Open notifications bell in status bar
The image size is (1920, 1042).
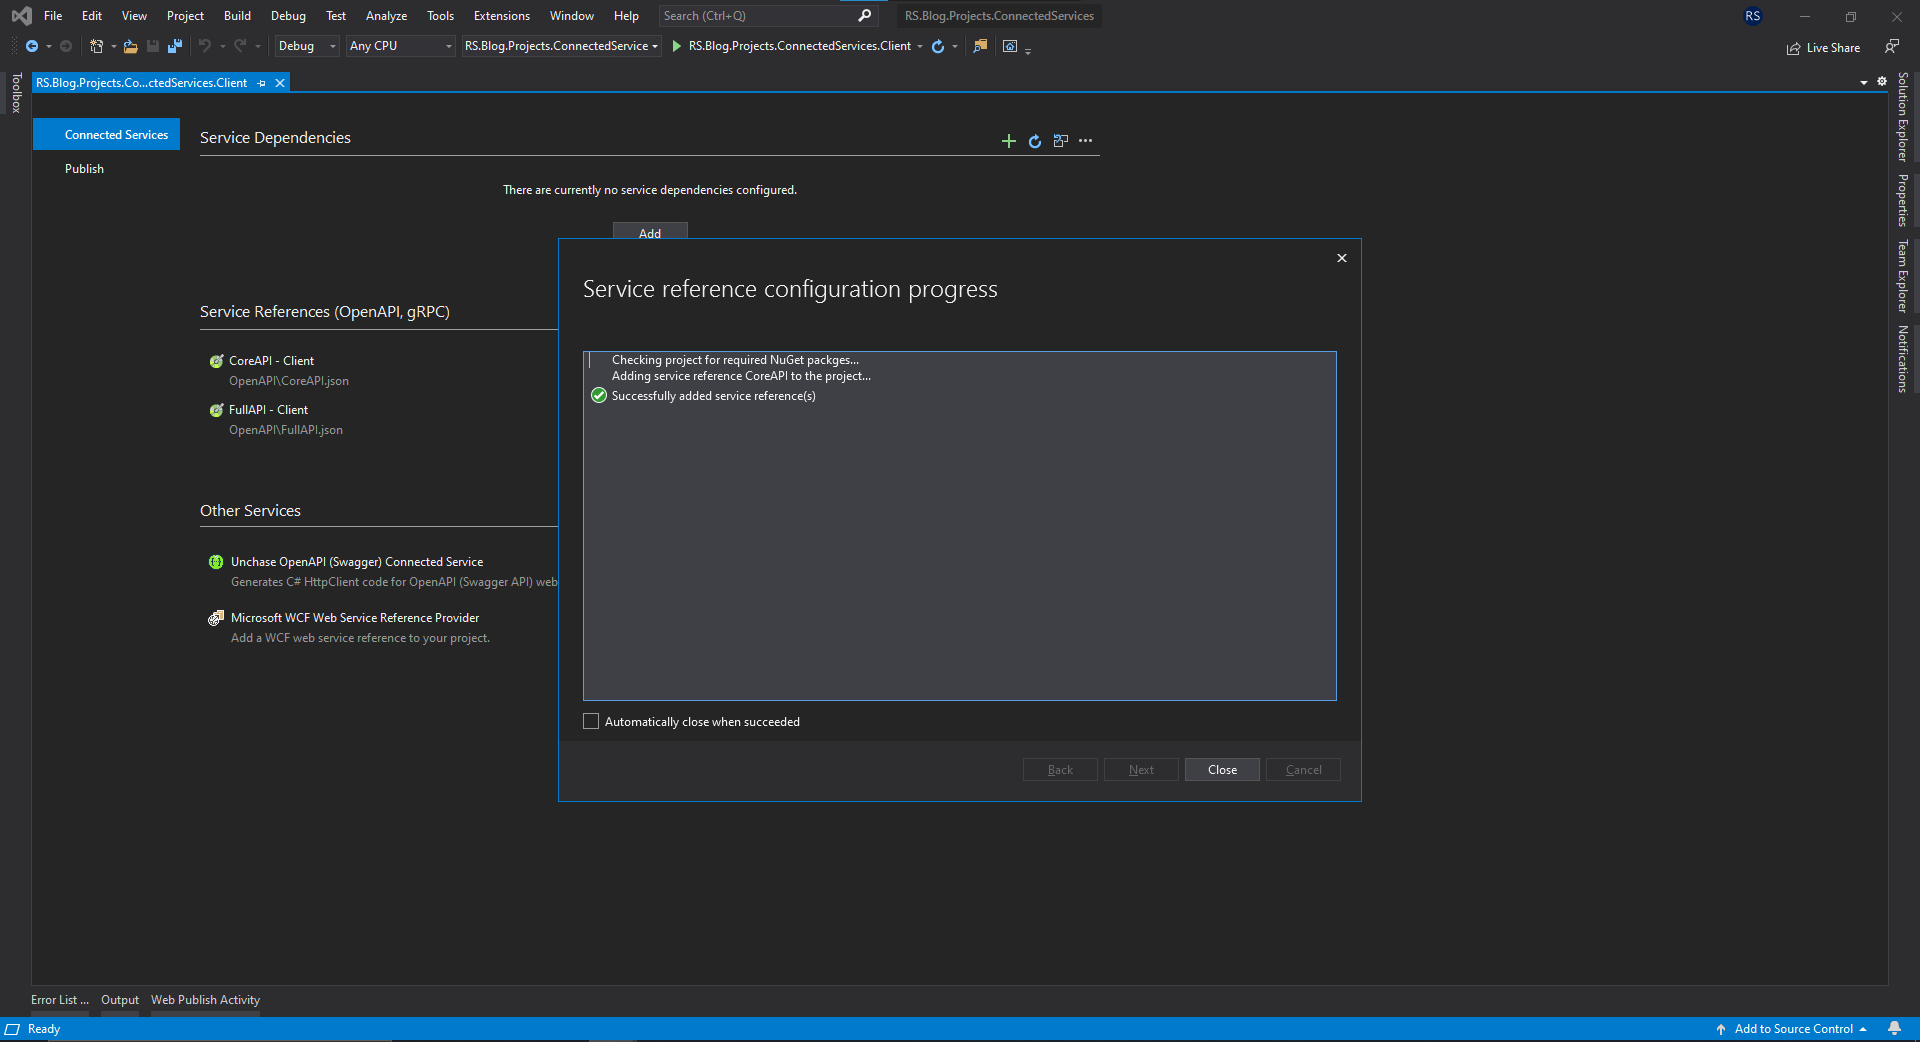point(1894,1029)
